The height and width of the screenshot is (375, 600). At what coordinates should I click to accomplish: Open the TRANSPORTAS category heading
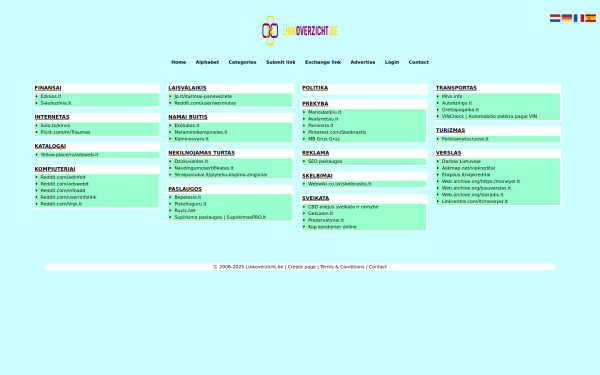(456, 88)
